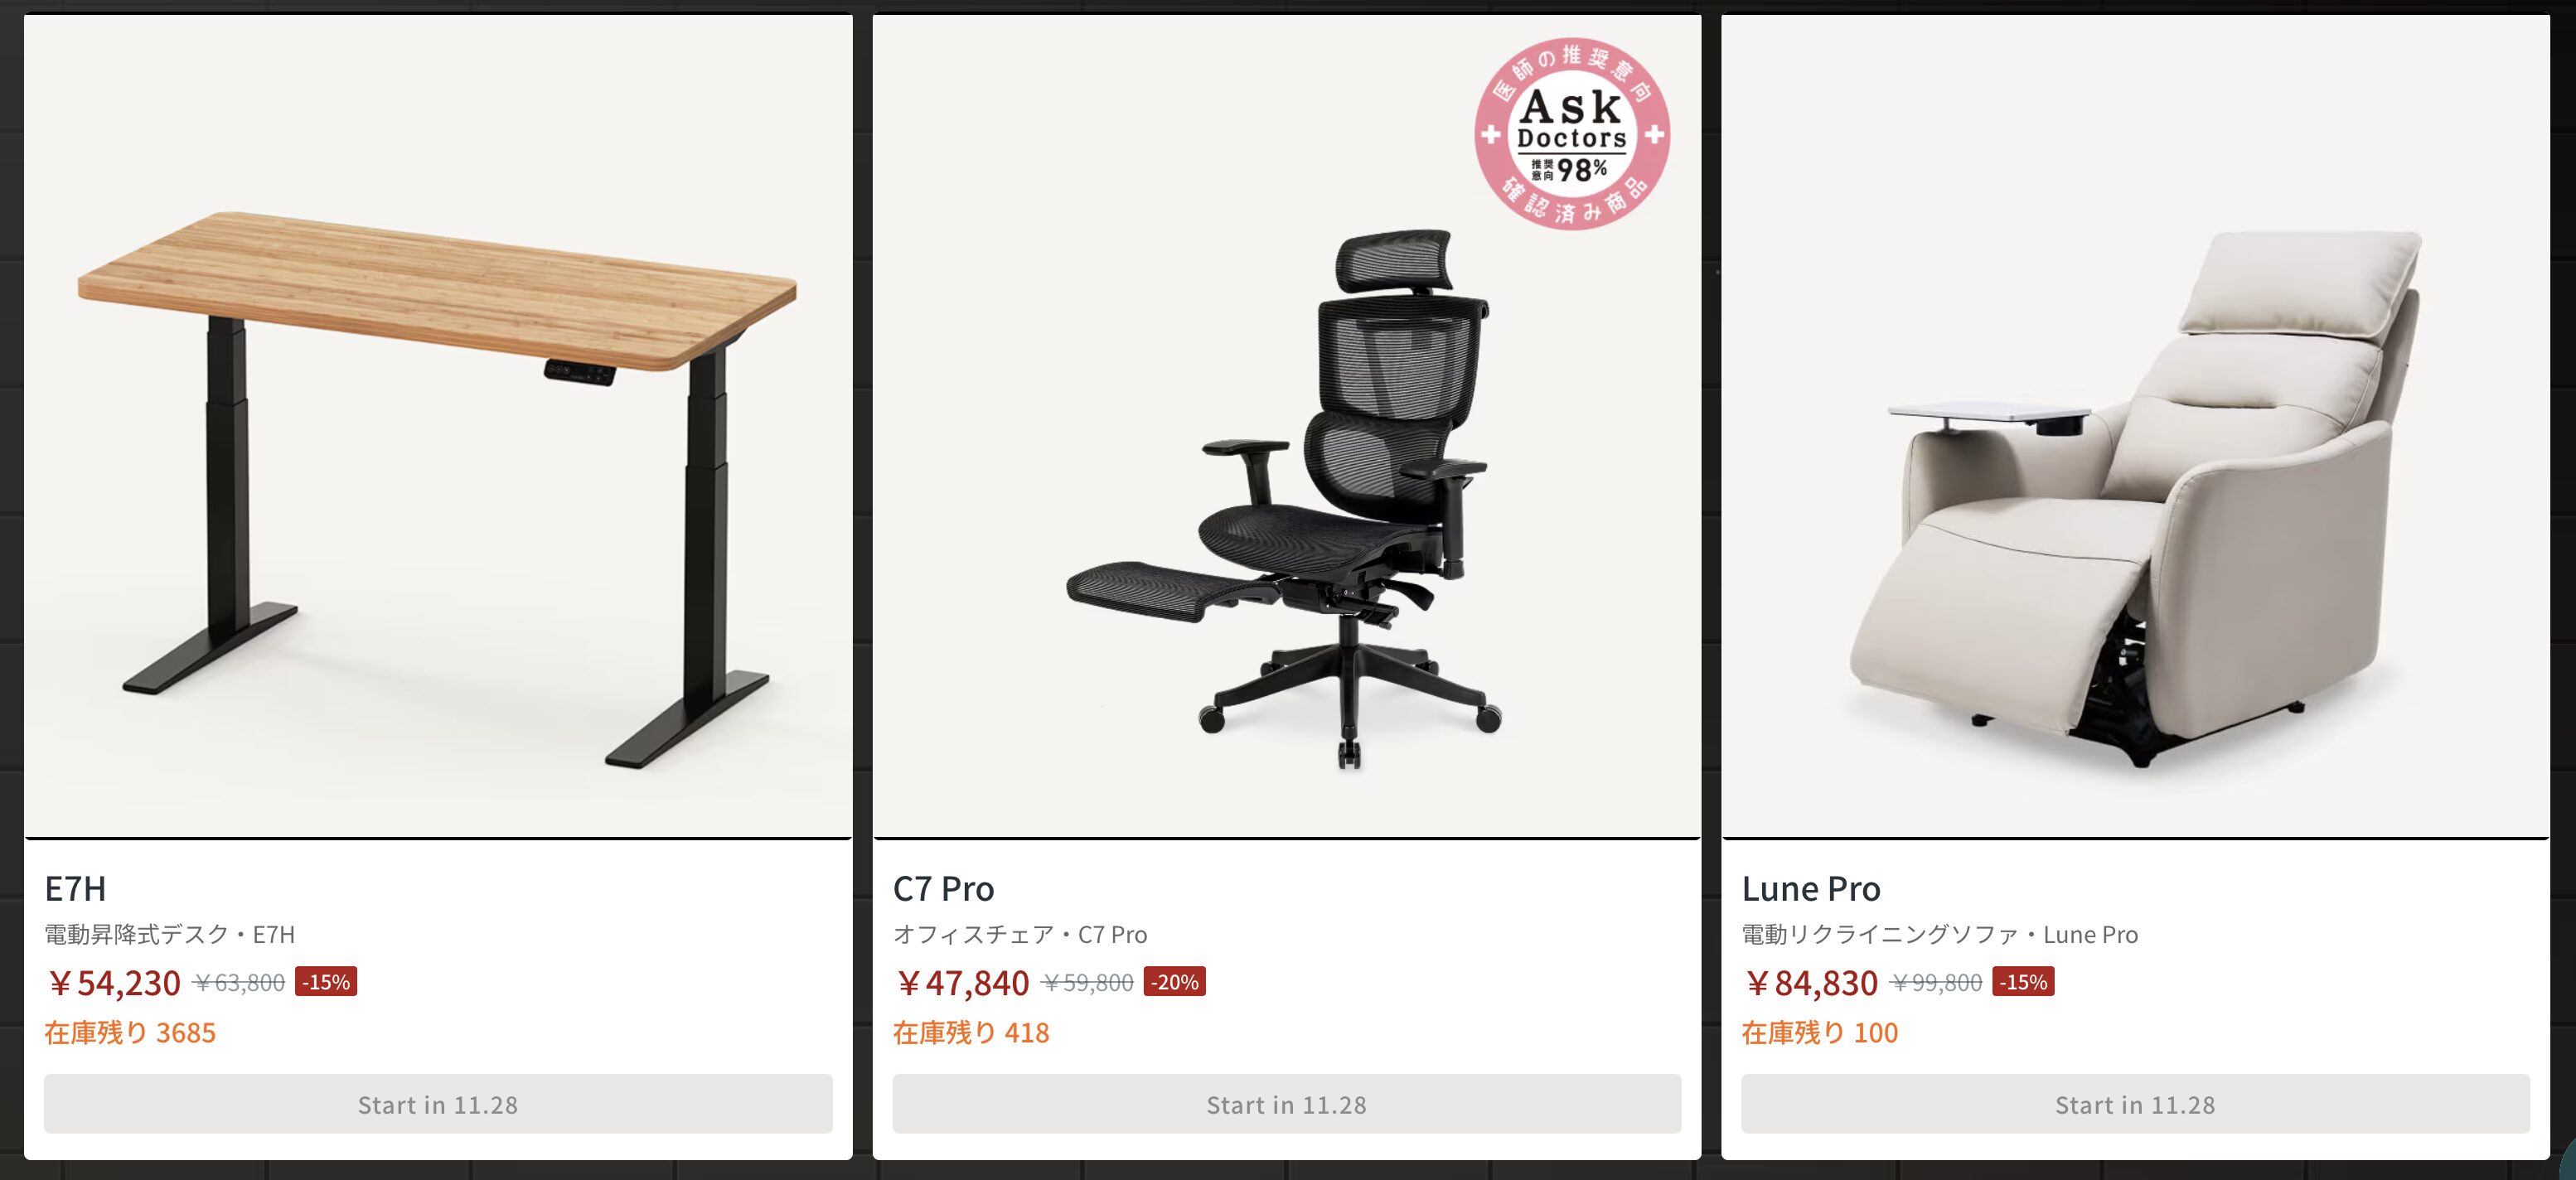
Task: Open the C7 Pro office chair image
Action: pyautogui.click(x=1286, y=426)
